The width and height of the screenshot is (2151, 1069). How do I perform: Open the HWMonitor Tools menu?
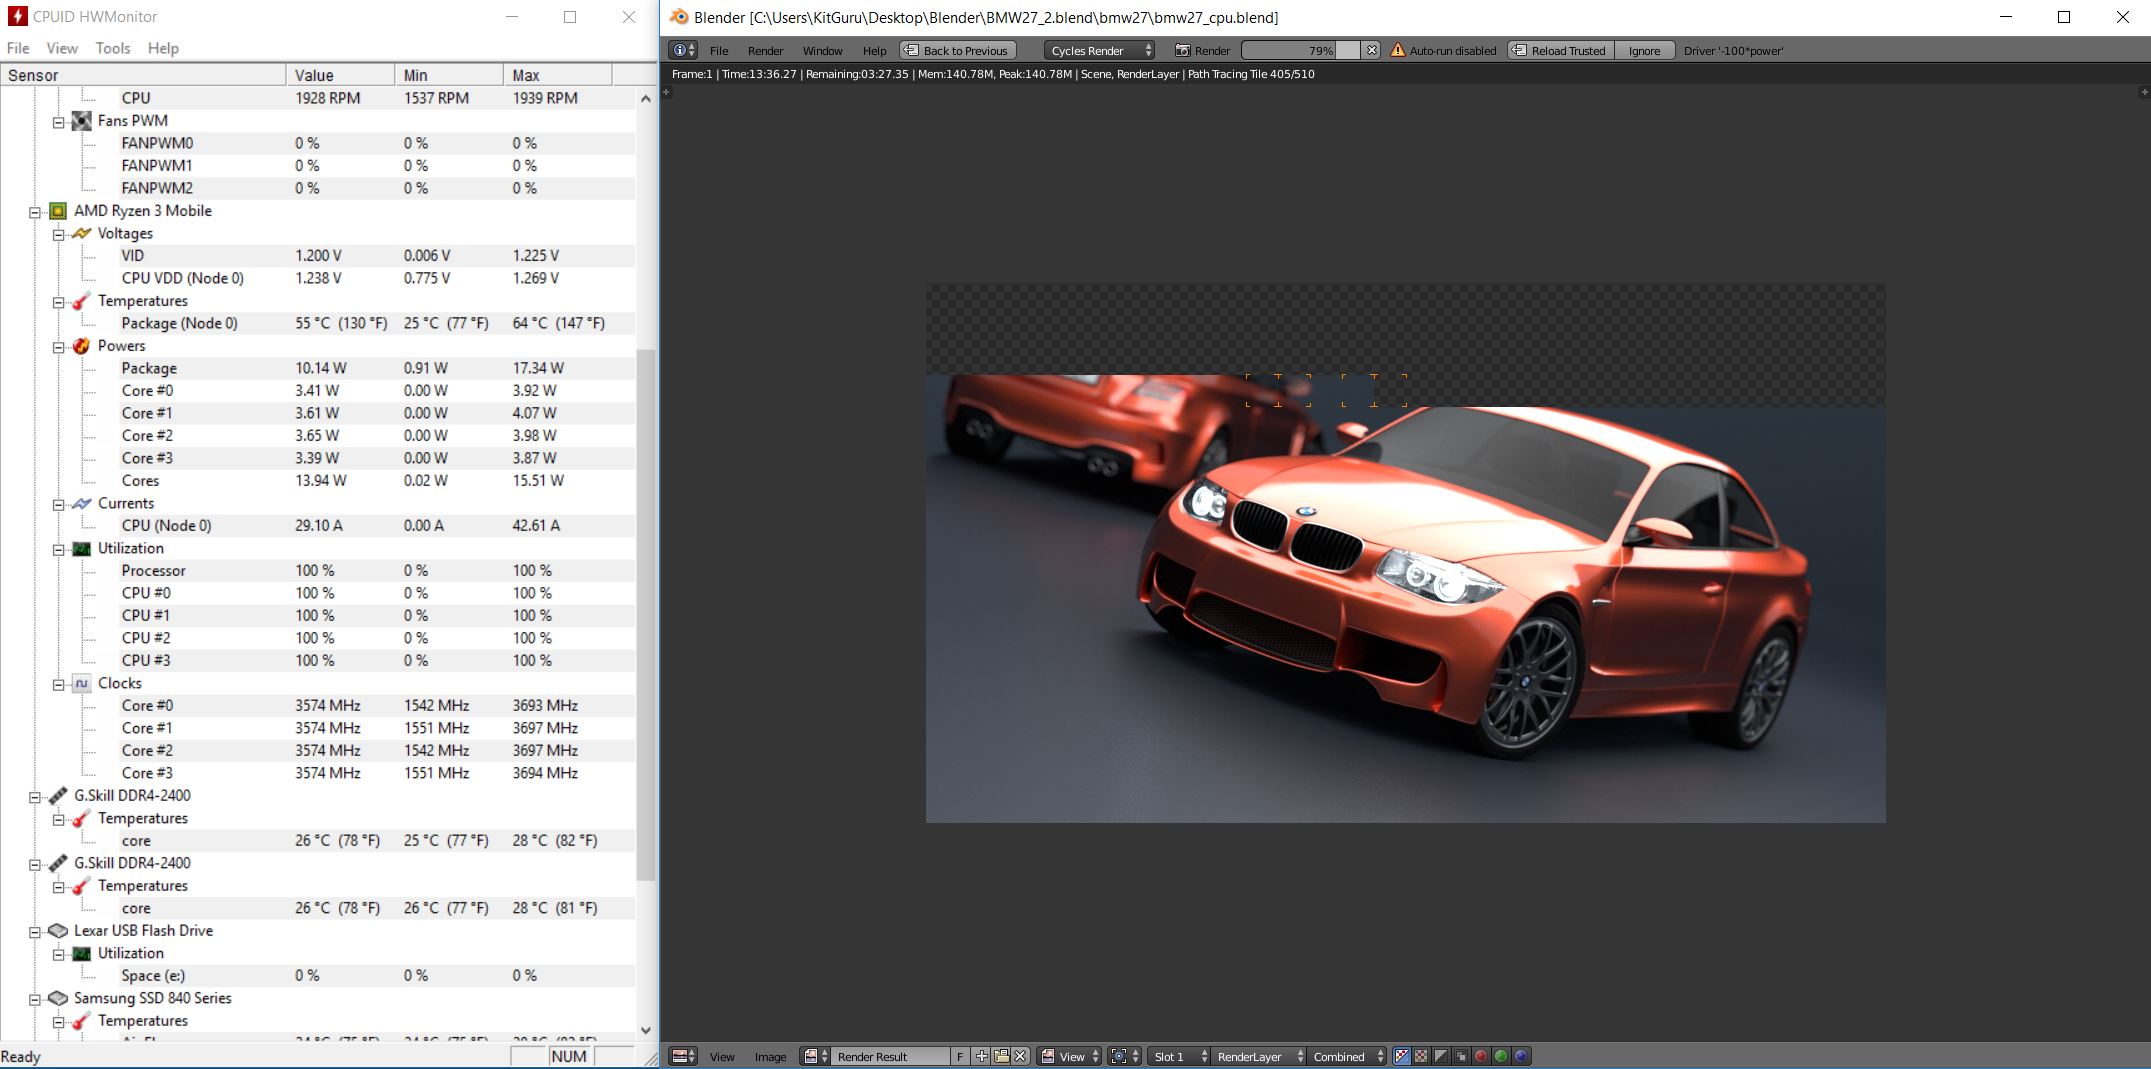(112, 48)
